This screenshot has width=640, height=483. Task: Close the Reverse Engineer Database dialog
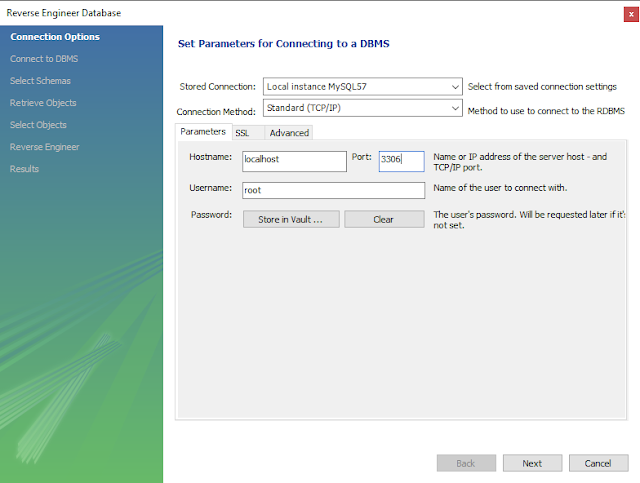click(x=631, y=14)
